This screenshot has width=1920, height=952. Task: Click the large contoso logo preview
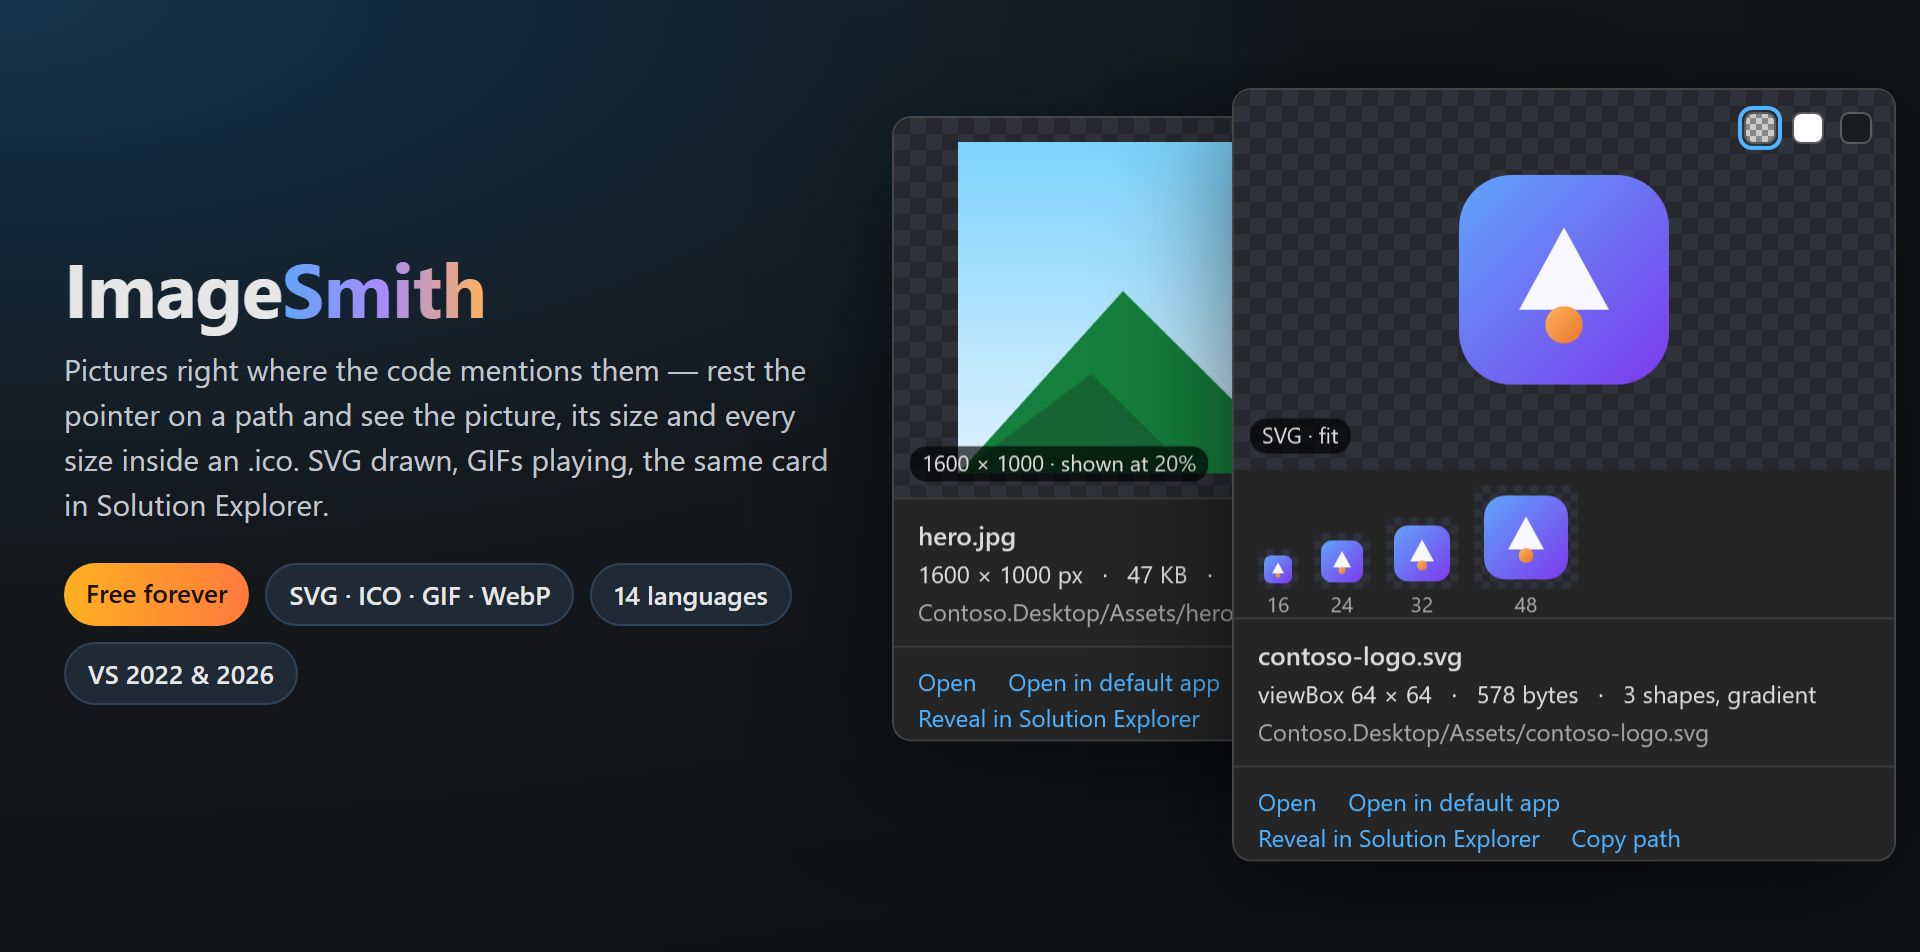[x=1564, y=280]
